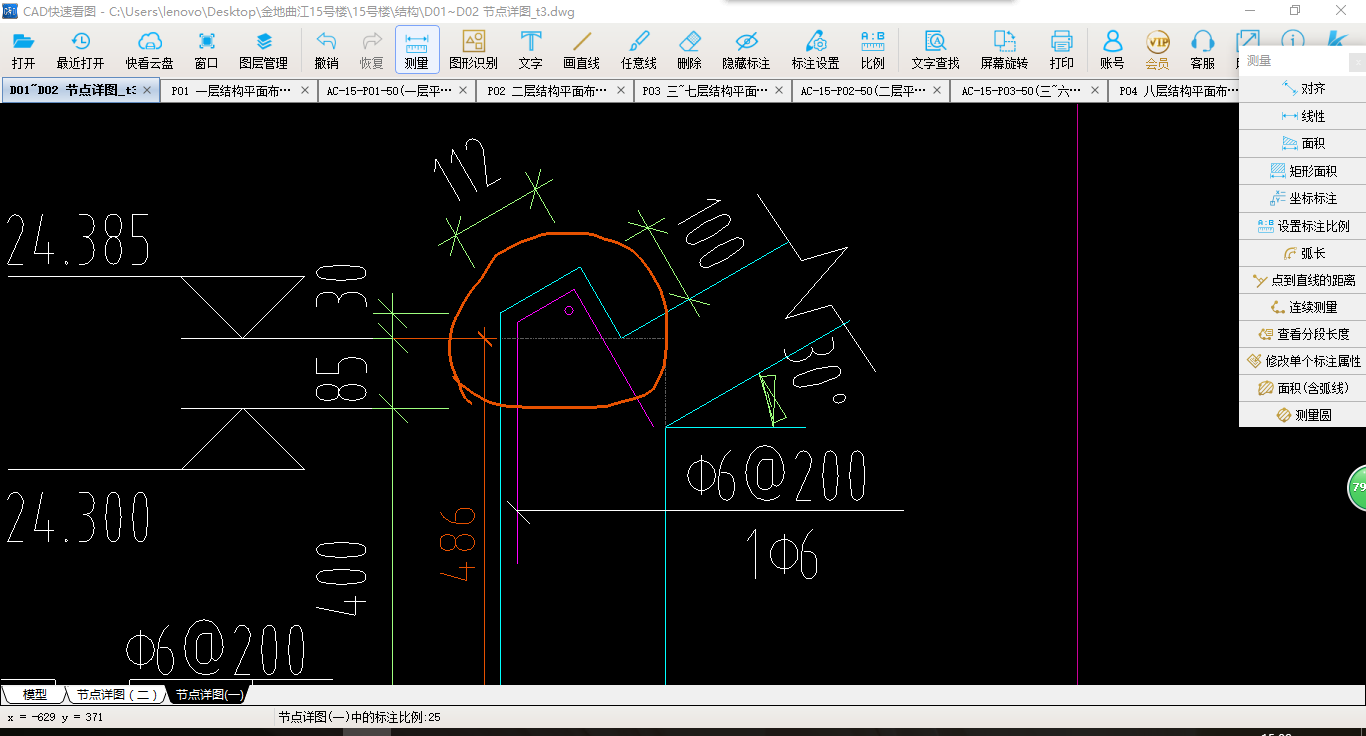Open the 最近打开 recent files list
This screenshot has width=1366, height=736.
click(80, 49)
